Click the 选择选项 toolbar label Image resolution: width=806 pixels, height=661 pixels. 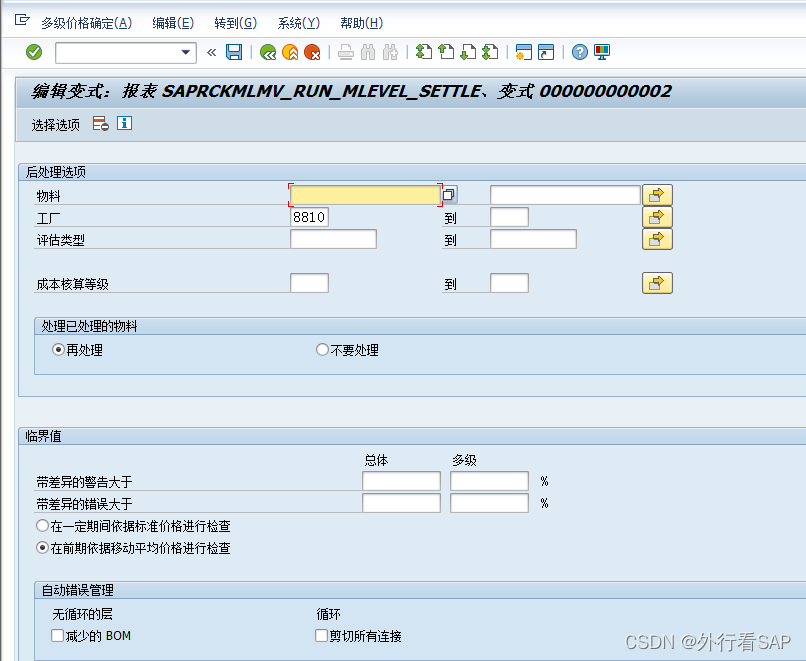(x=56, y=125)
